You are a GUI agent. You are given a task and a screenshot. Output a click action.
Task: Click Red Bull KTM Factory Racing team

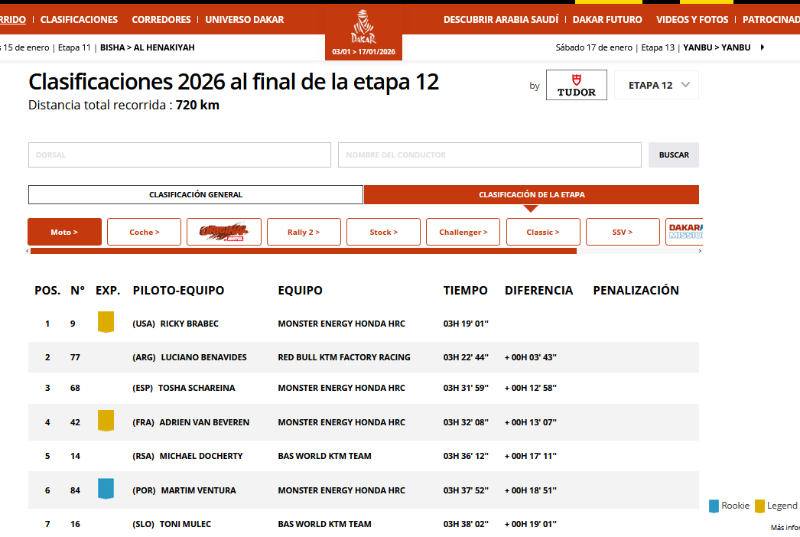point(344,357)
